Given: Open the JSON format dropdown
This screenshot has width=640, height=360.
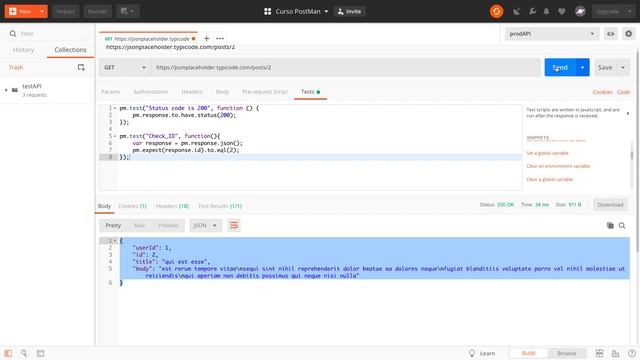Looking at the screenshot, I should click(x=205, y=225).
